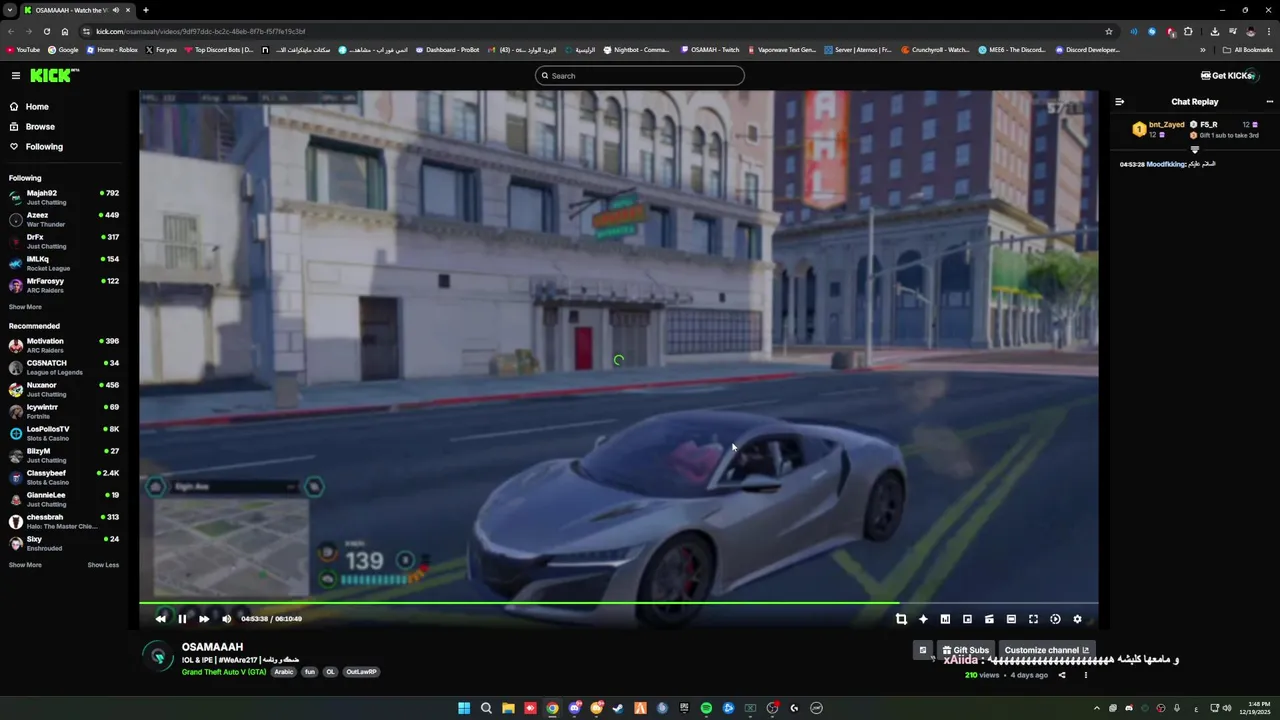Image resolution: width=1280 pixels, height=720 pixels.
Task: Open Spotify from taskbar
Action: pos(706,708)
